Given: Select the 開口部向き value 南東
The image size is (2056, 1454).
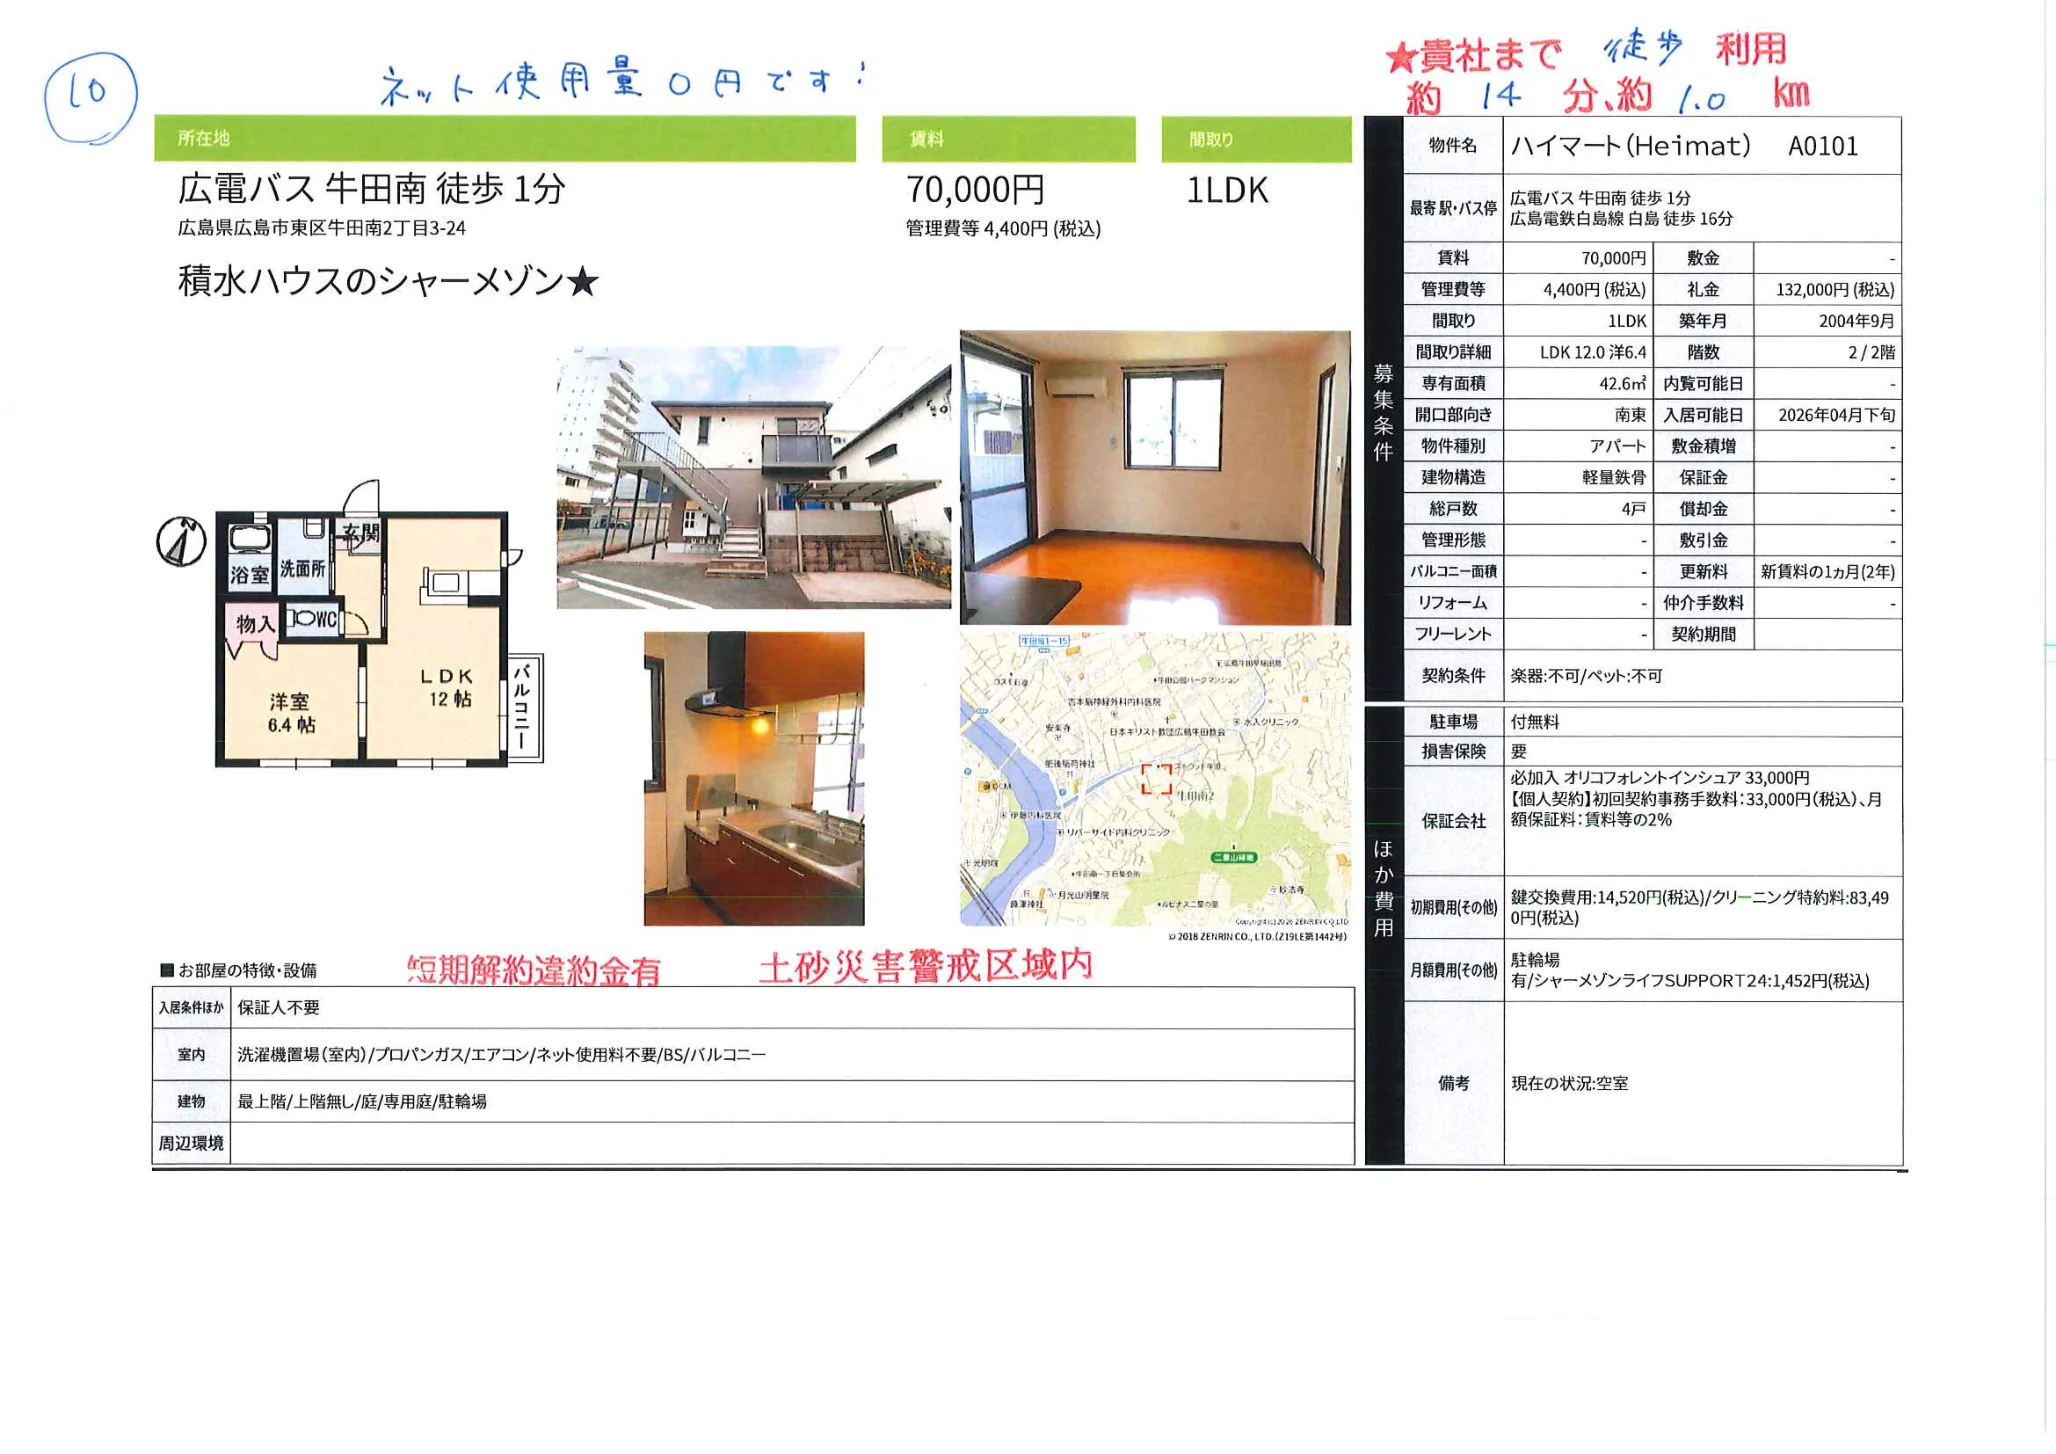Looking at the screenshot, I should tap(1630, 415).
